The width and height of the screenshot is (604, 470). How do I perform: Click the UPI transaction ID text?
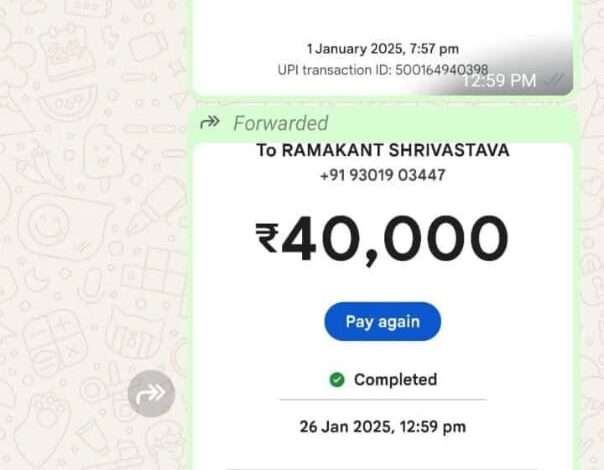pos(383,70)
